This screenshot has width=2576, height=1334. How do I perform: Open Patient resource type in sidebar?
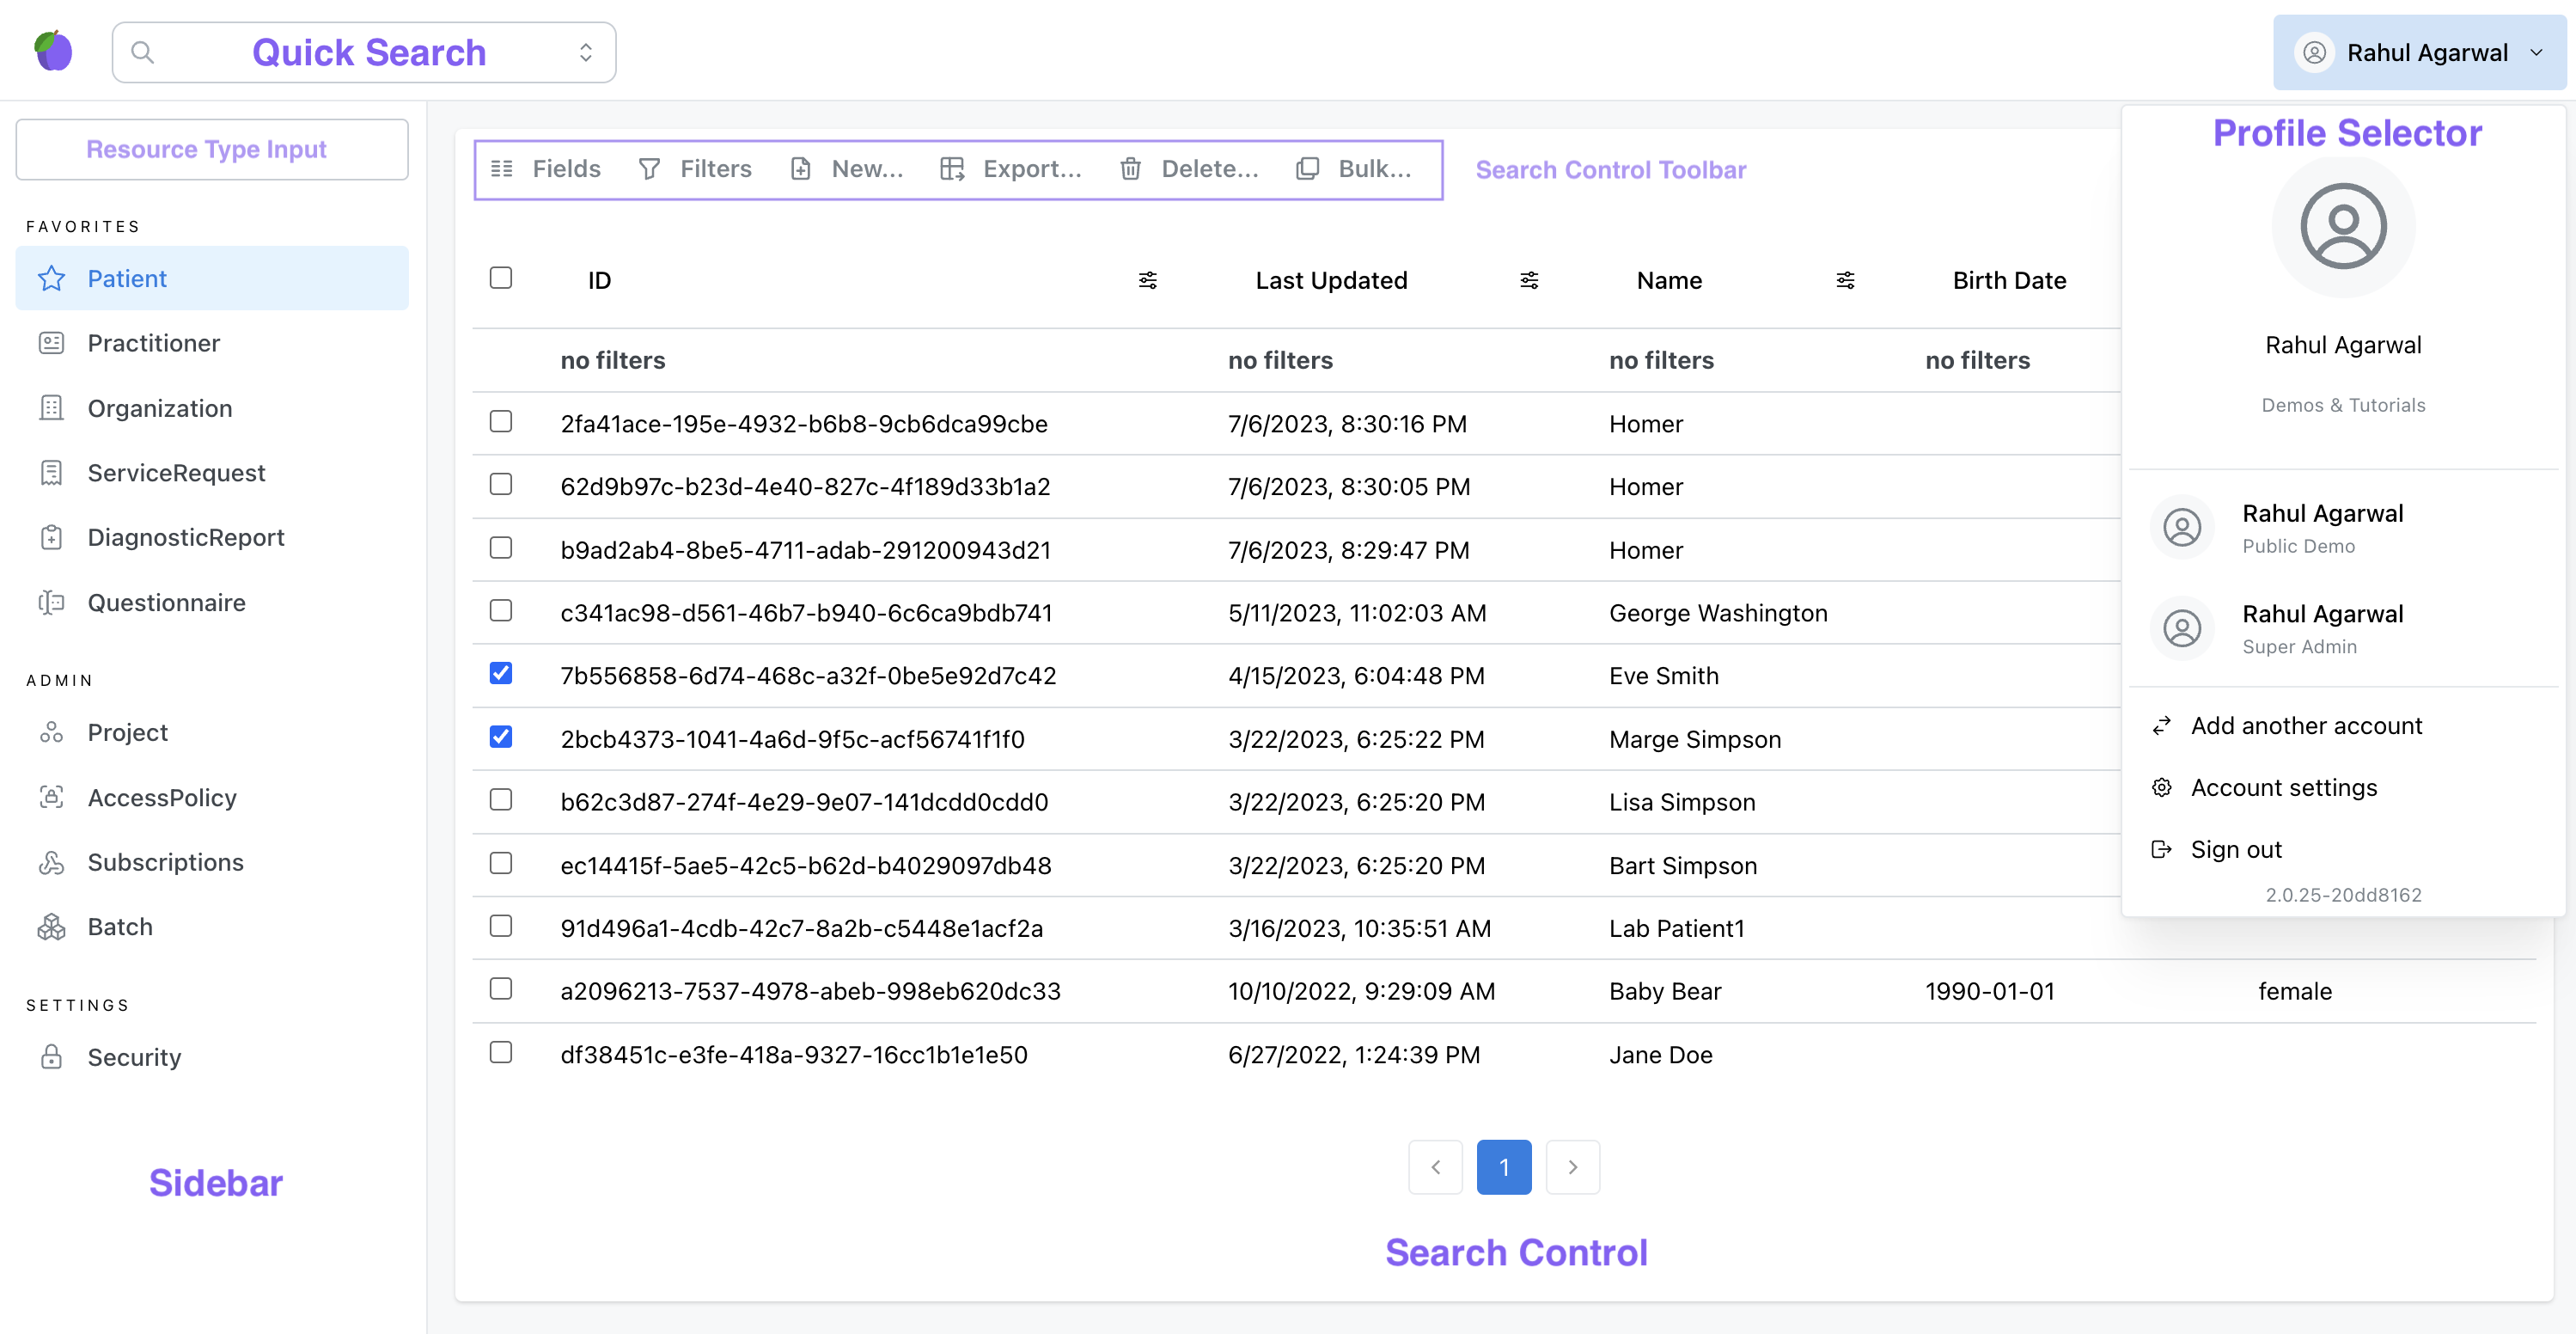(x=127, y=278)
